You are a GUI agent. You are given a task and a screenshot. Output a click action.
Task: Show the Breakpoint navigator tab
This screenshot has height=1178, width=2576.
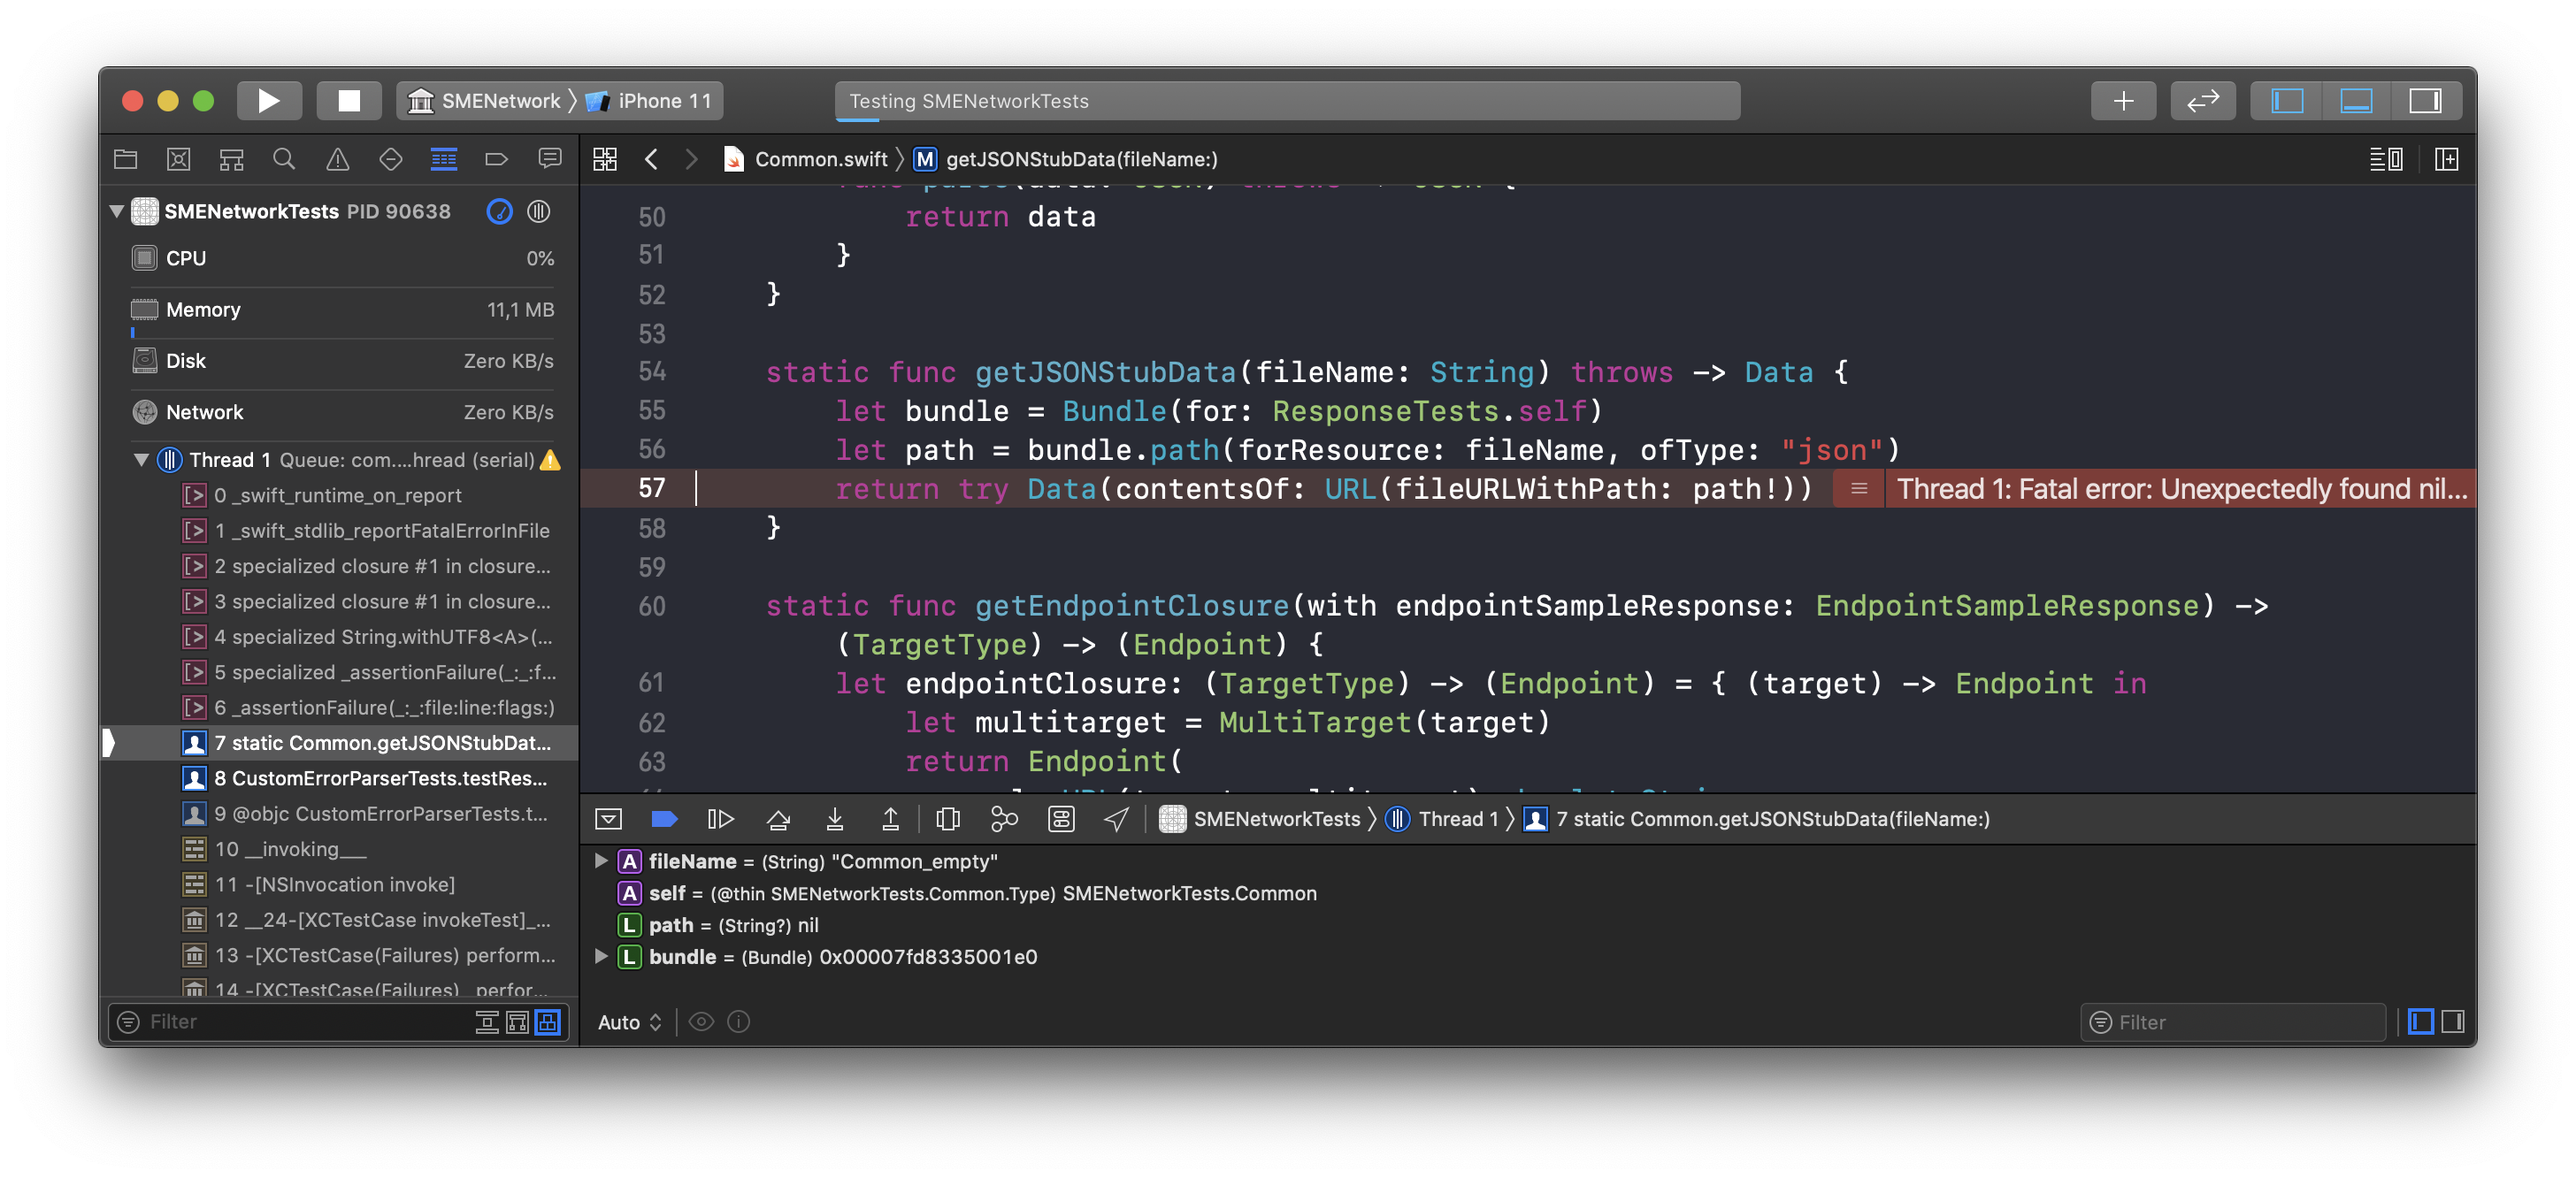pyautogui.click(x=497, y=159)
